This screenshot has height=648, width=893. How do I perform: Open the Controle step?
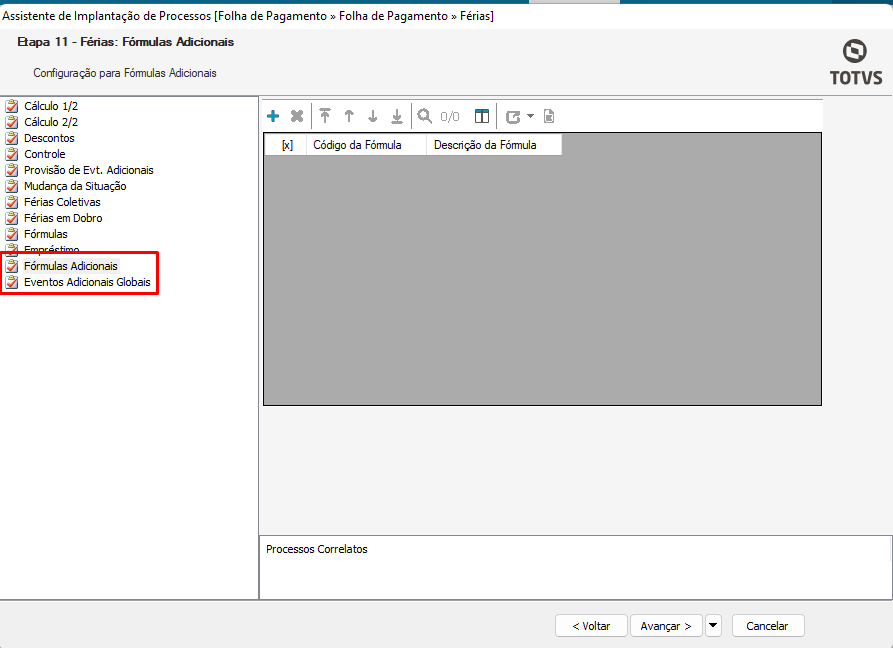coord(44,154)
